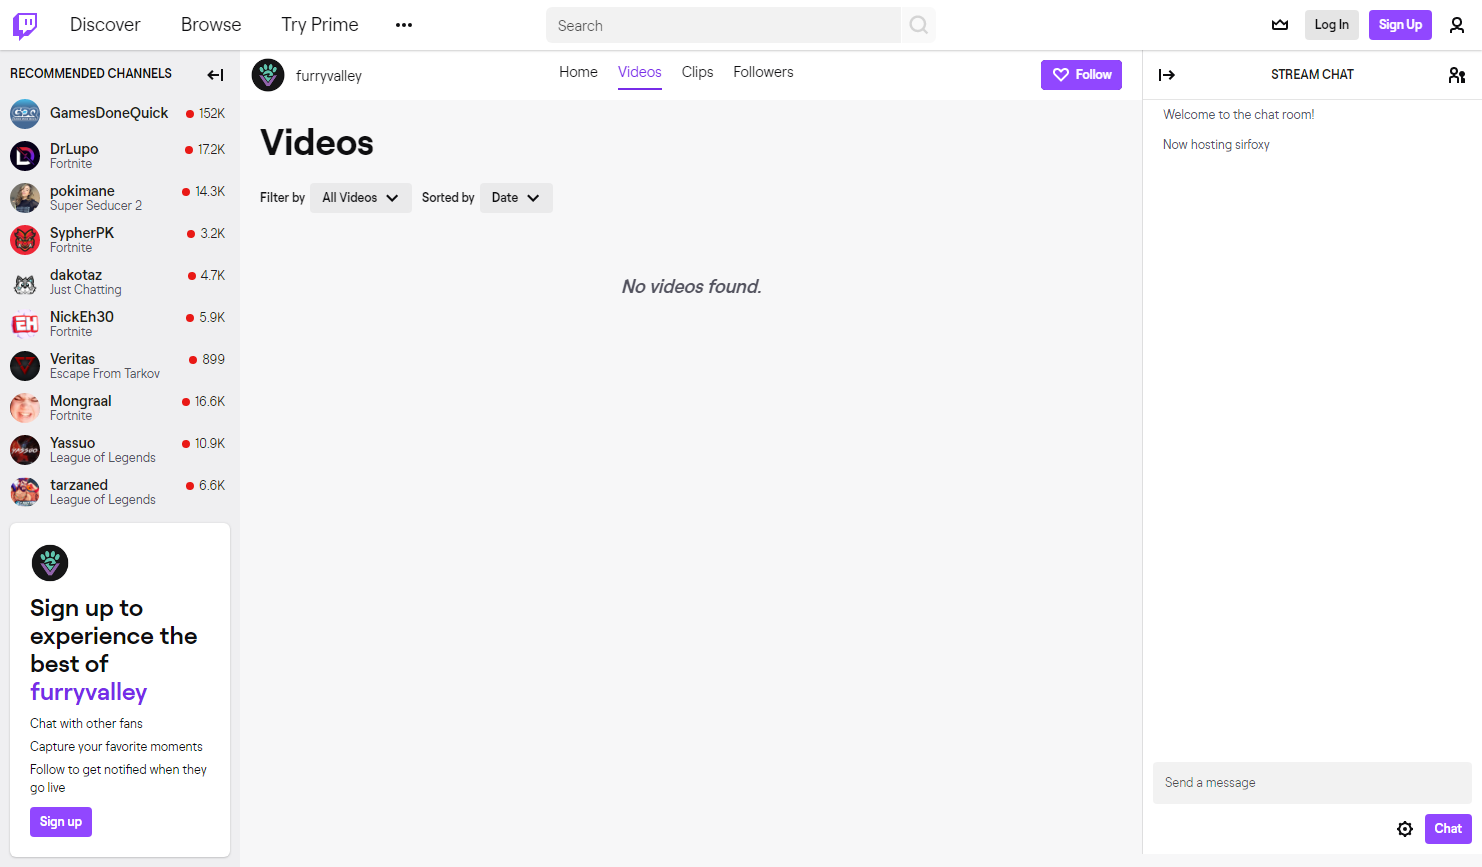Open dakotaz channel name
1482x867 pixels.
(76, 275)
